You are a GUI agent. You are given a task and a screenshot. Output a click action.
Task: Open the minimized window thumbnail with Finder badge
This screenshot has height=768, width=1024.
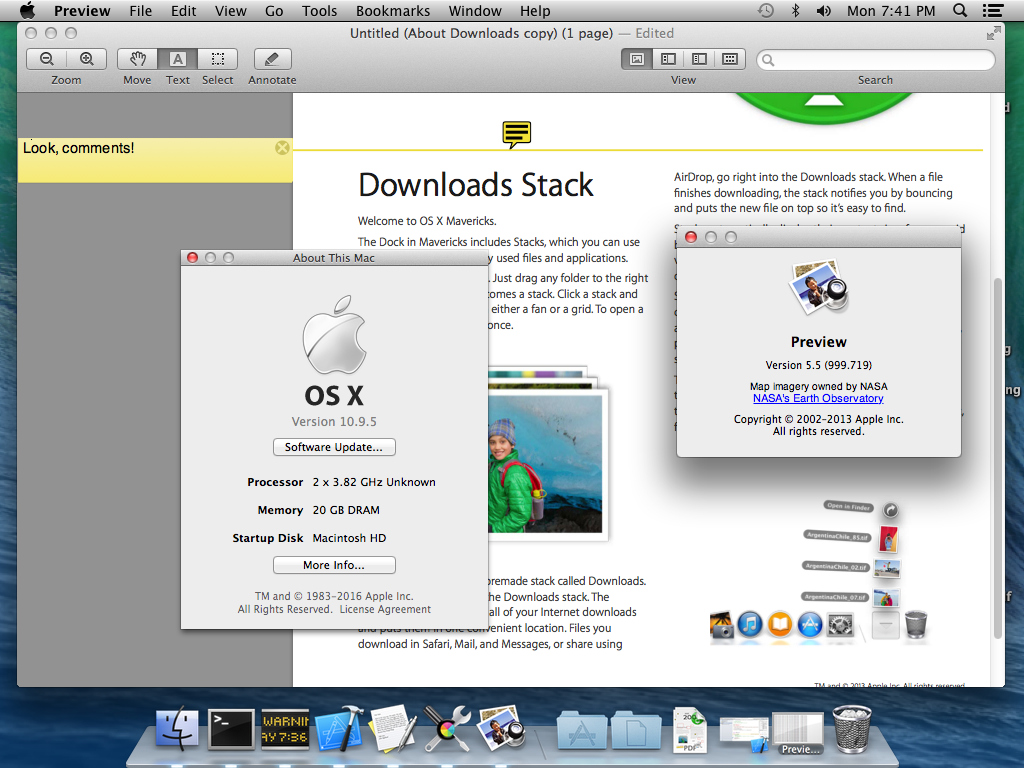pos(744,733)
